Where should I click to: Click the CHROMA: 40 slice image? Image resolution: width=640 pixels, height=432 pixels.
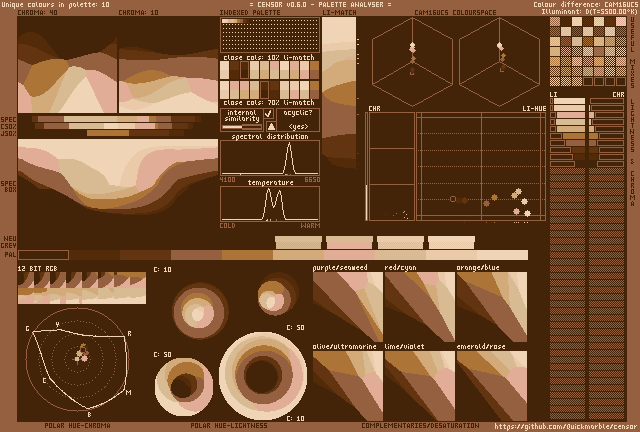tap(67, 65)
